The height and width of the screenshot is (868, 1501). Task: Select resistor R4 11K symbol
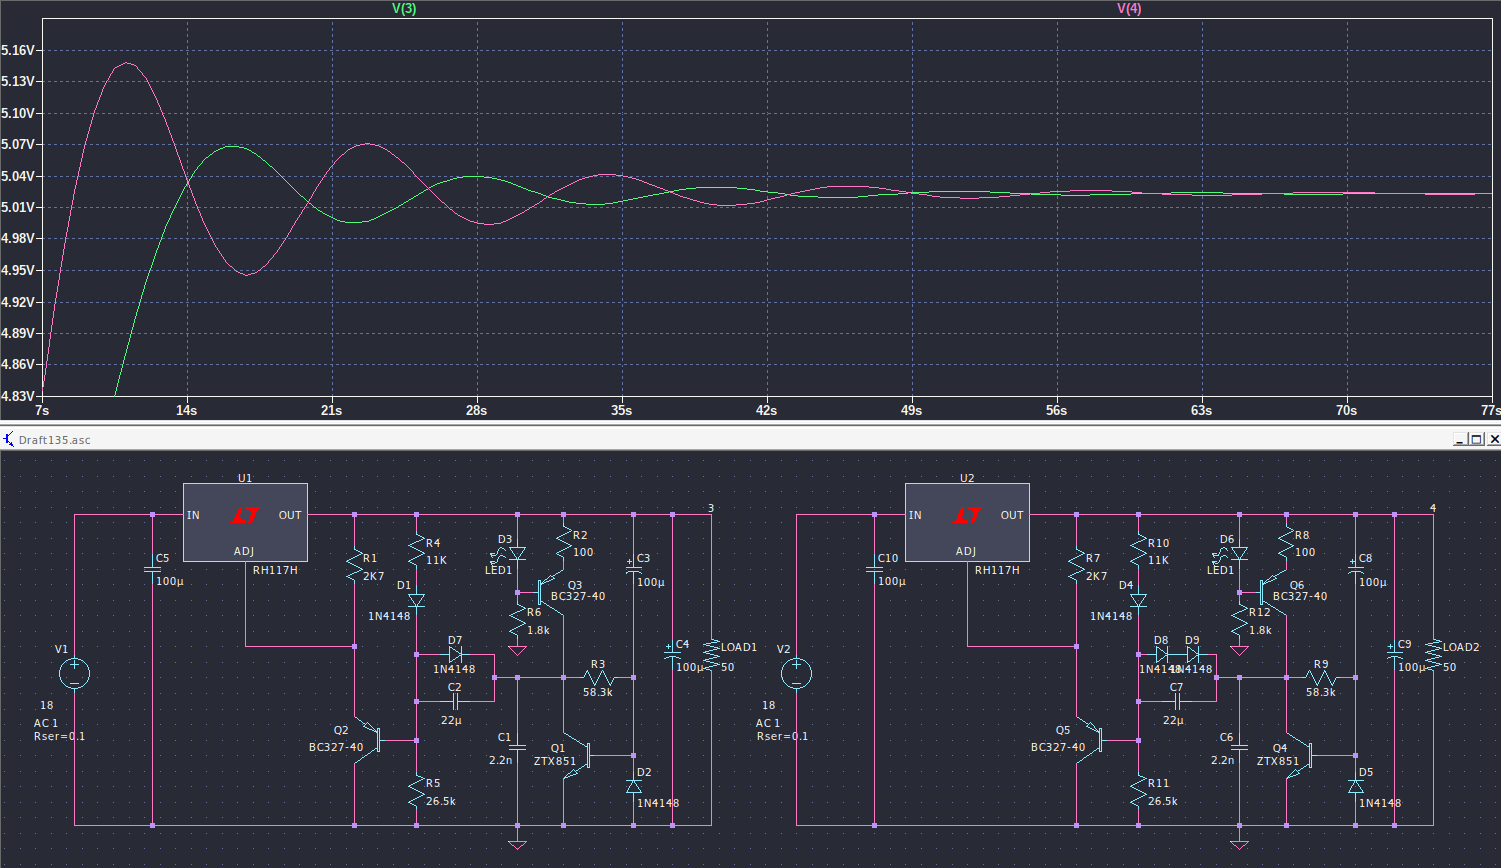click(x=417, y=548)
